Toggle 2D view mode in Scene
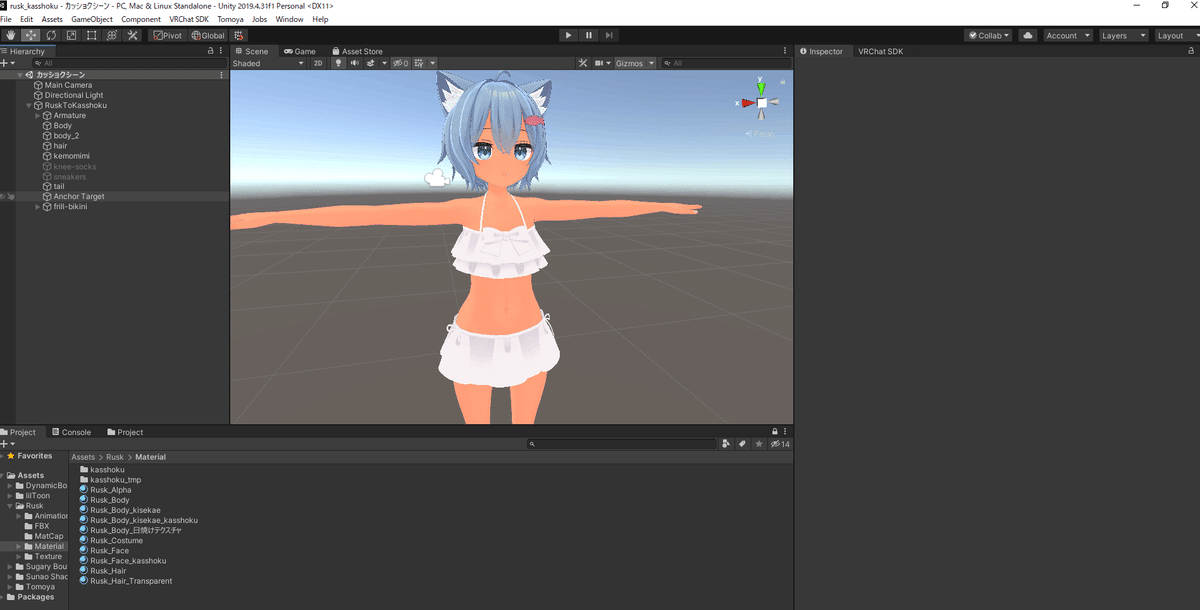 [x=318, y=63]
